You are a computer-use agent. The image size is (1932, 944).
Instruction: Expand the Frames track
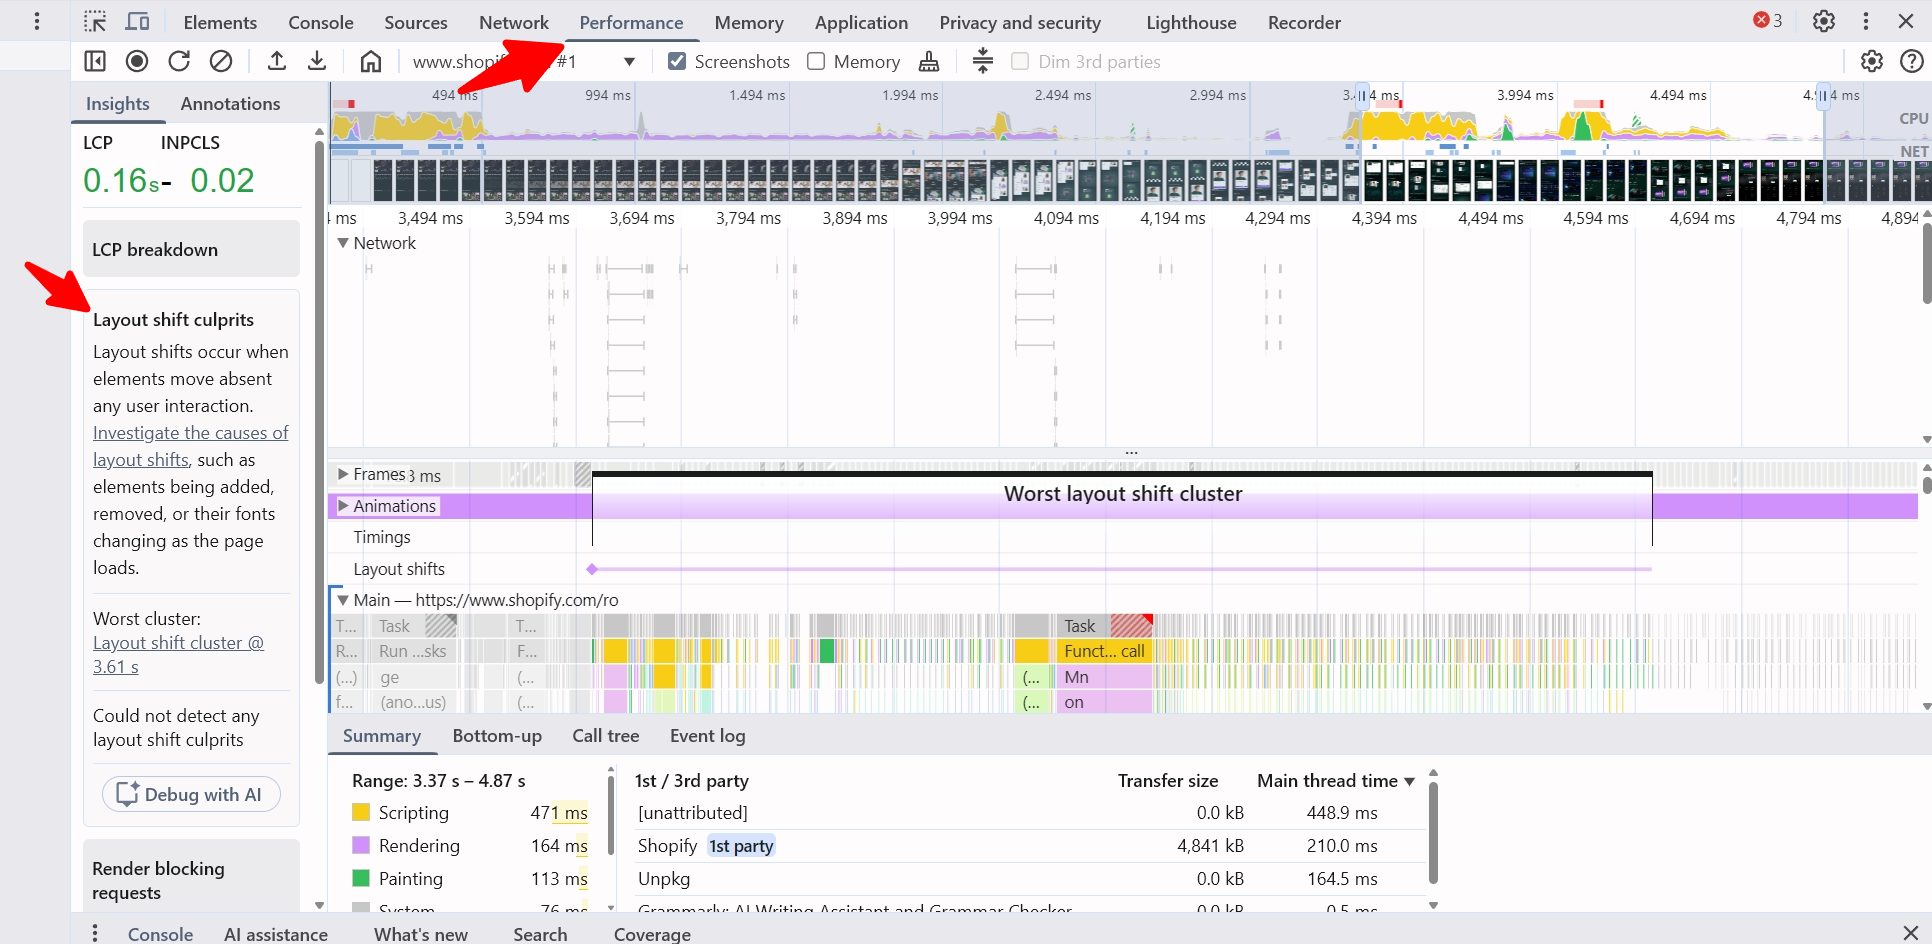point(343,474)
